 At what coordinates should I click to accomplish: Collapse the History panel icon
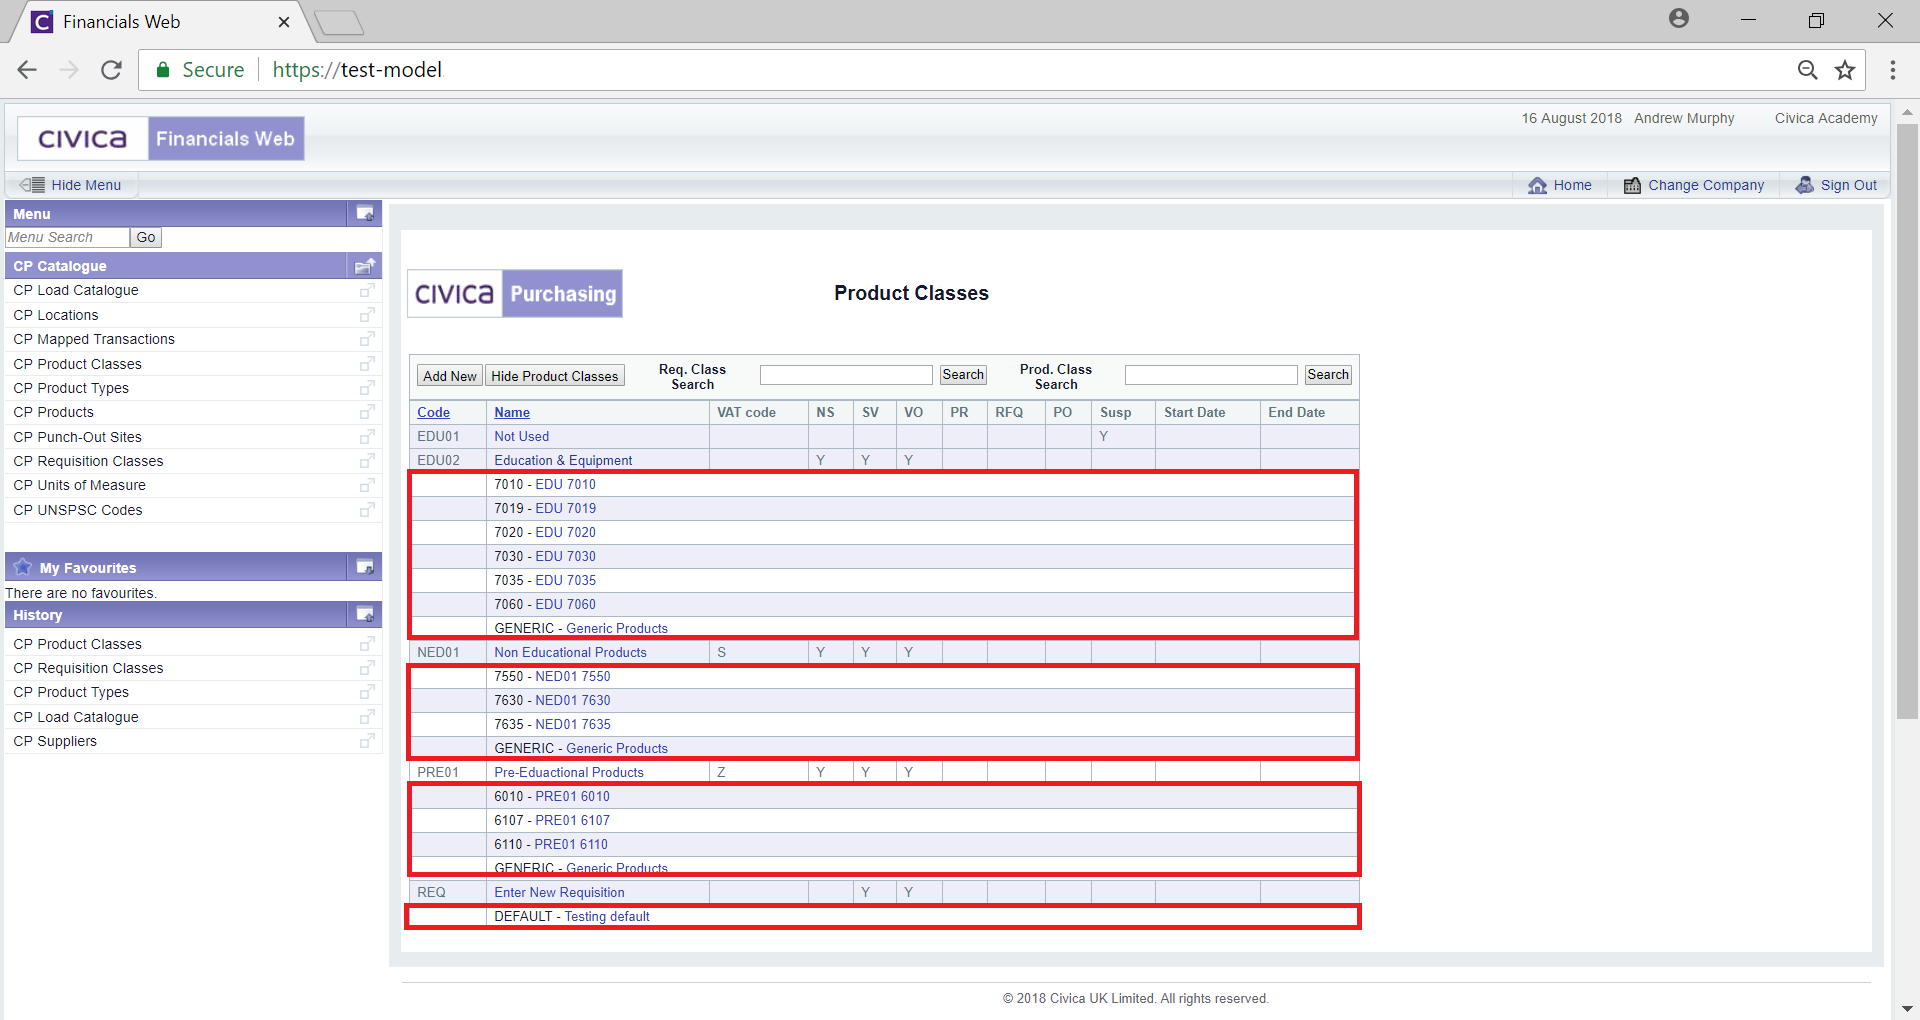point(365,614)
